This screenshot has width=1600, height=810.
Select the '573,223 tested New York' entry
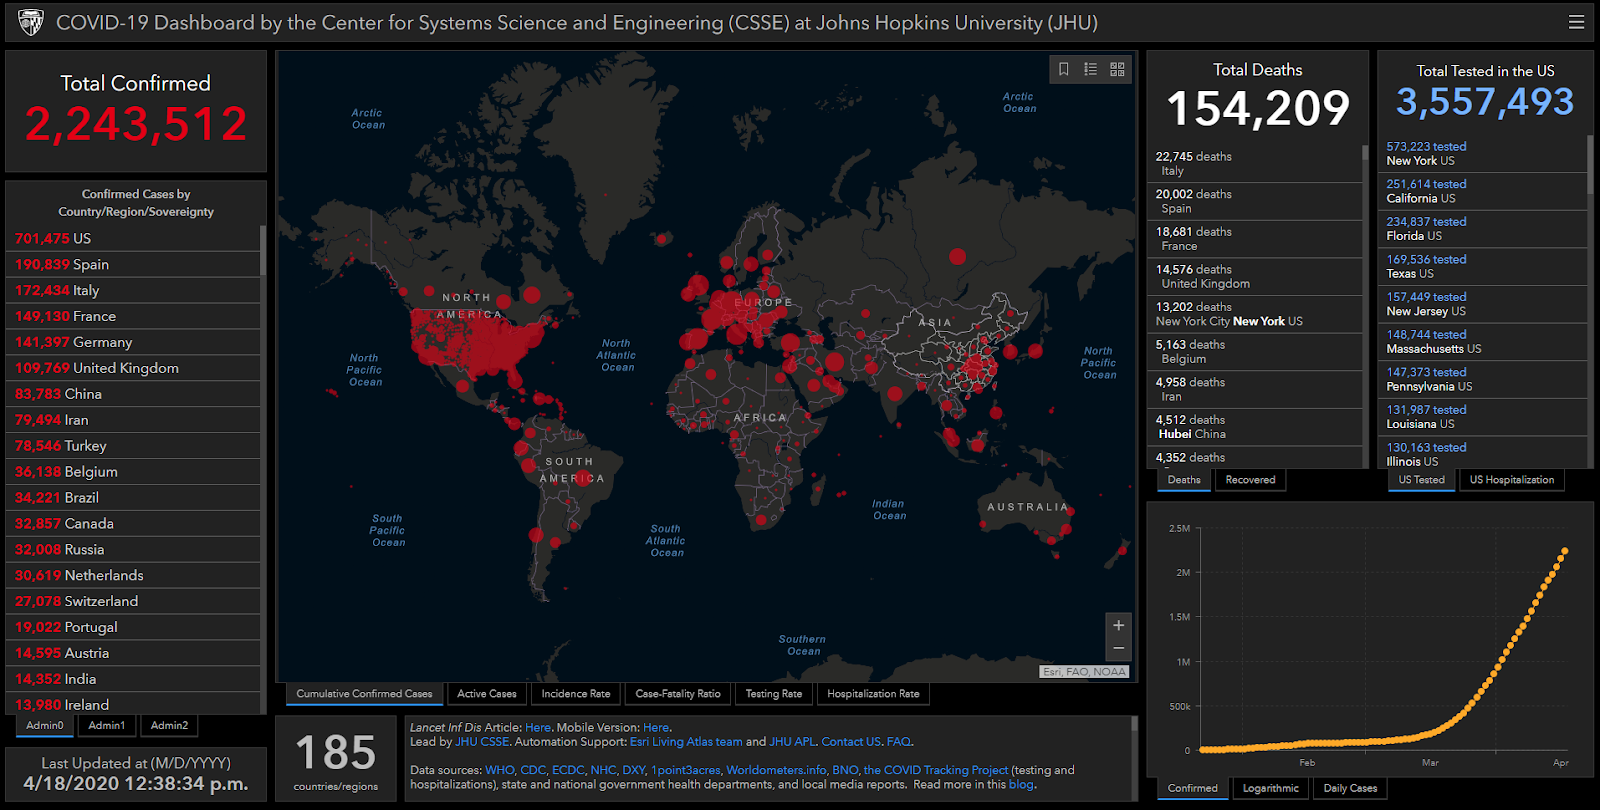[1484, 154]
